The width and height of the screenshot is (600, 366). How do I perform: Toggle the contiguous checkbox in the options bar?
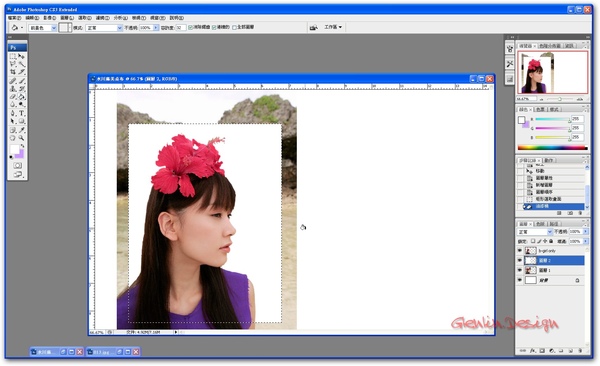click(214, 27)
